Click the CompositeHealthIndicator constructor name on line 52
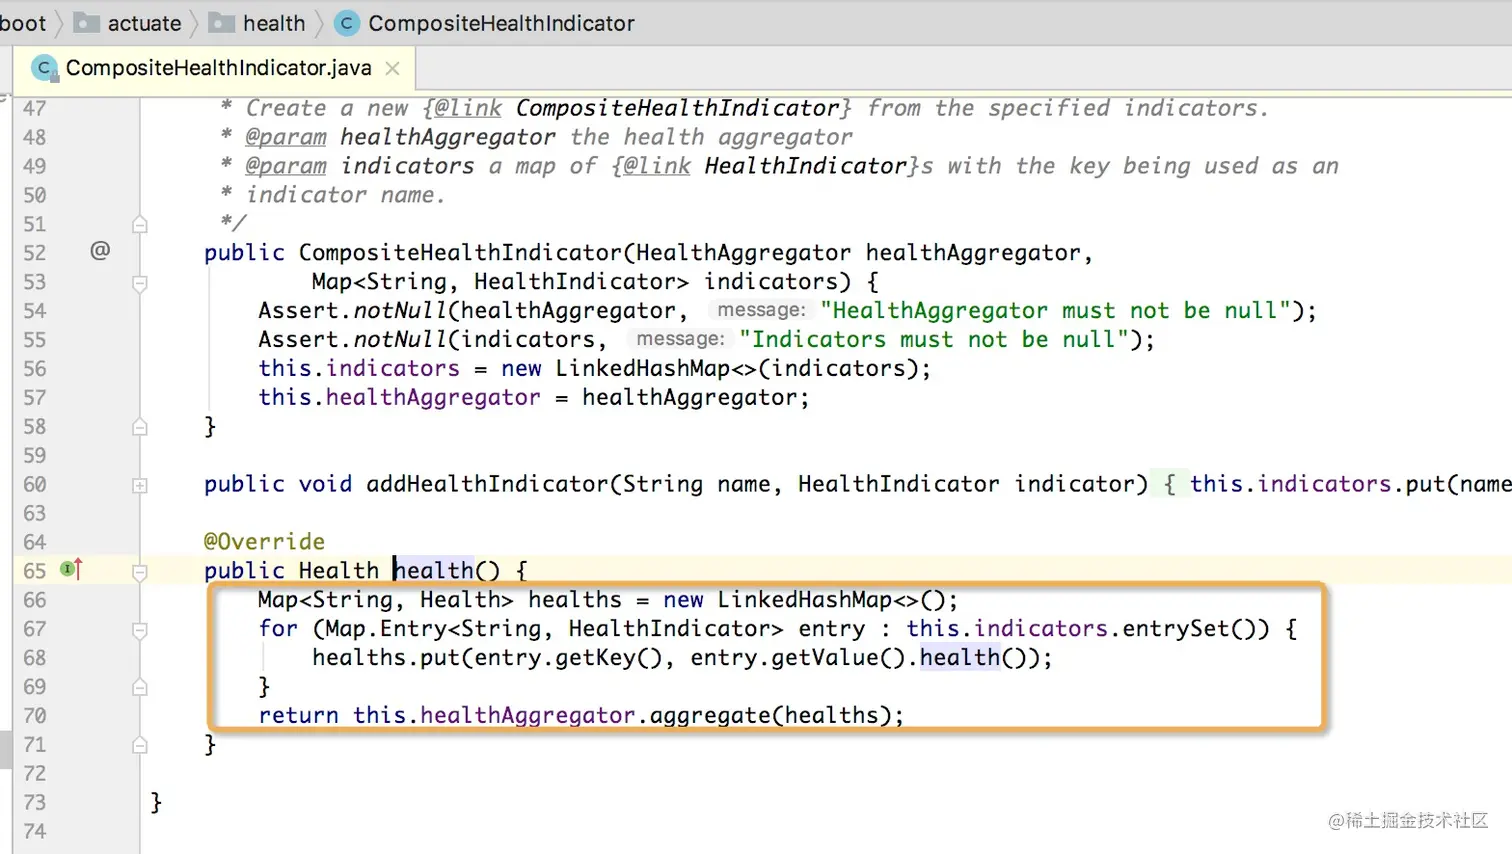1512x854 pixels. (460, 253)
